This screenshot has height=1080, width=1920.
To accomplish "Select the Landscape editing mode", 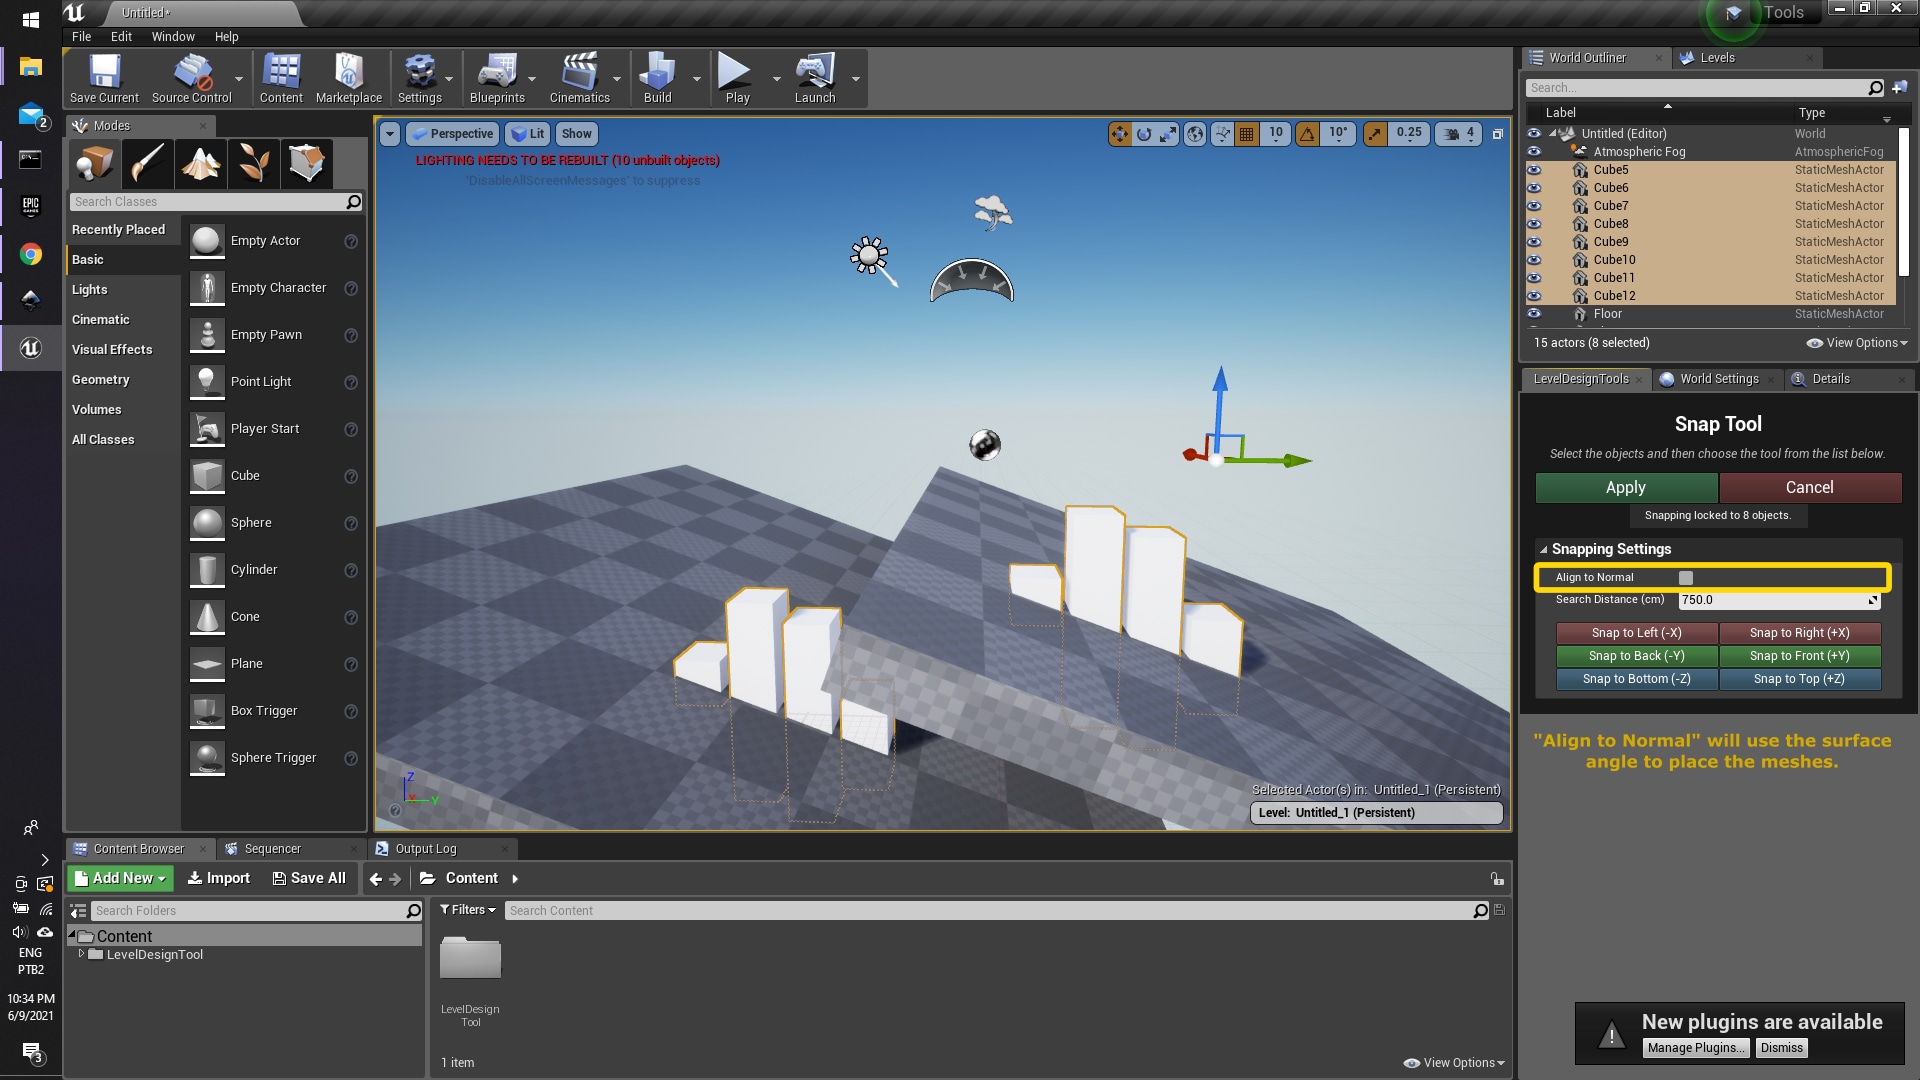I will pos(200,163).
